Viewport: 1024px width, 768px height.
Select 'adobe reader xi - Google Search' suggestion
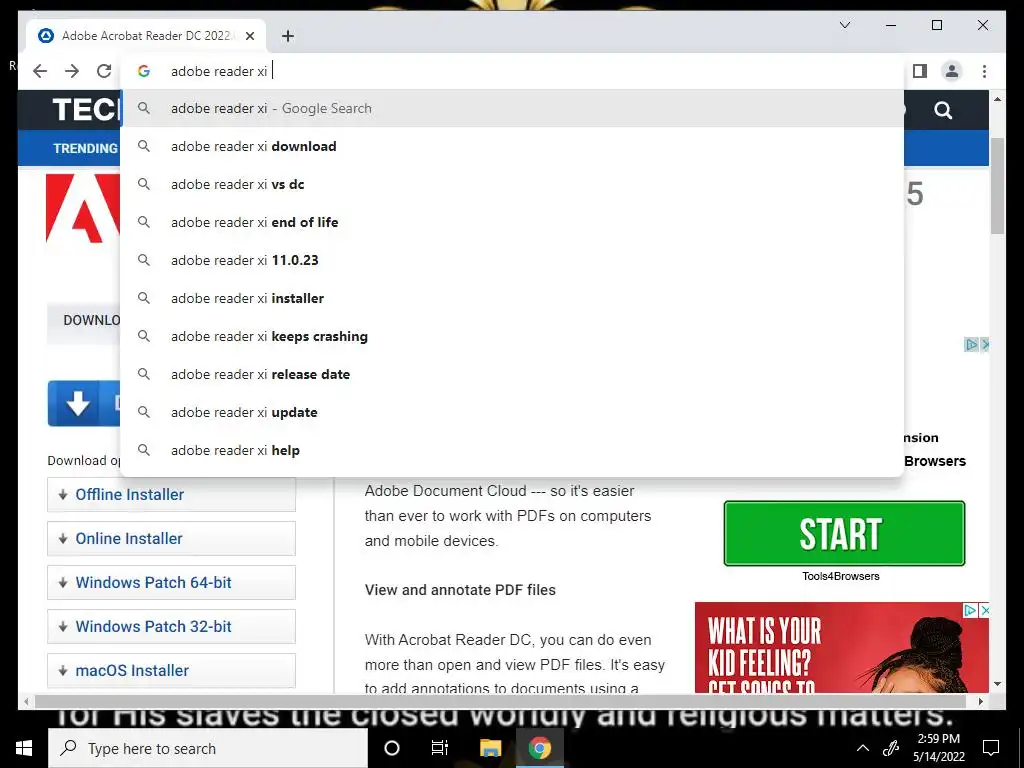512,108
